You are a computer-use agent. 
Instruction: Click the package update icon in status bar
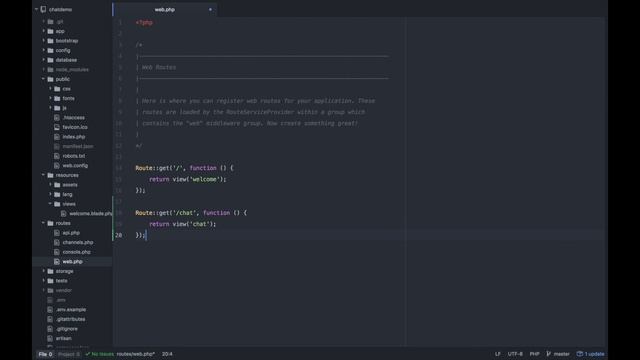click(580, 354)
